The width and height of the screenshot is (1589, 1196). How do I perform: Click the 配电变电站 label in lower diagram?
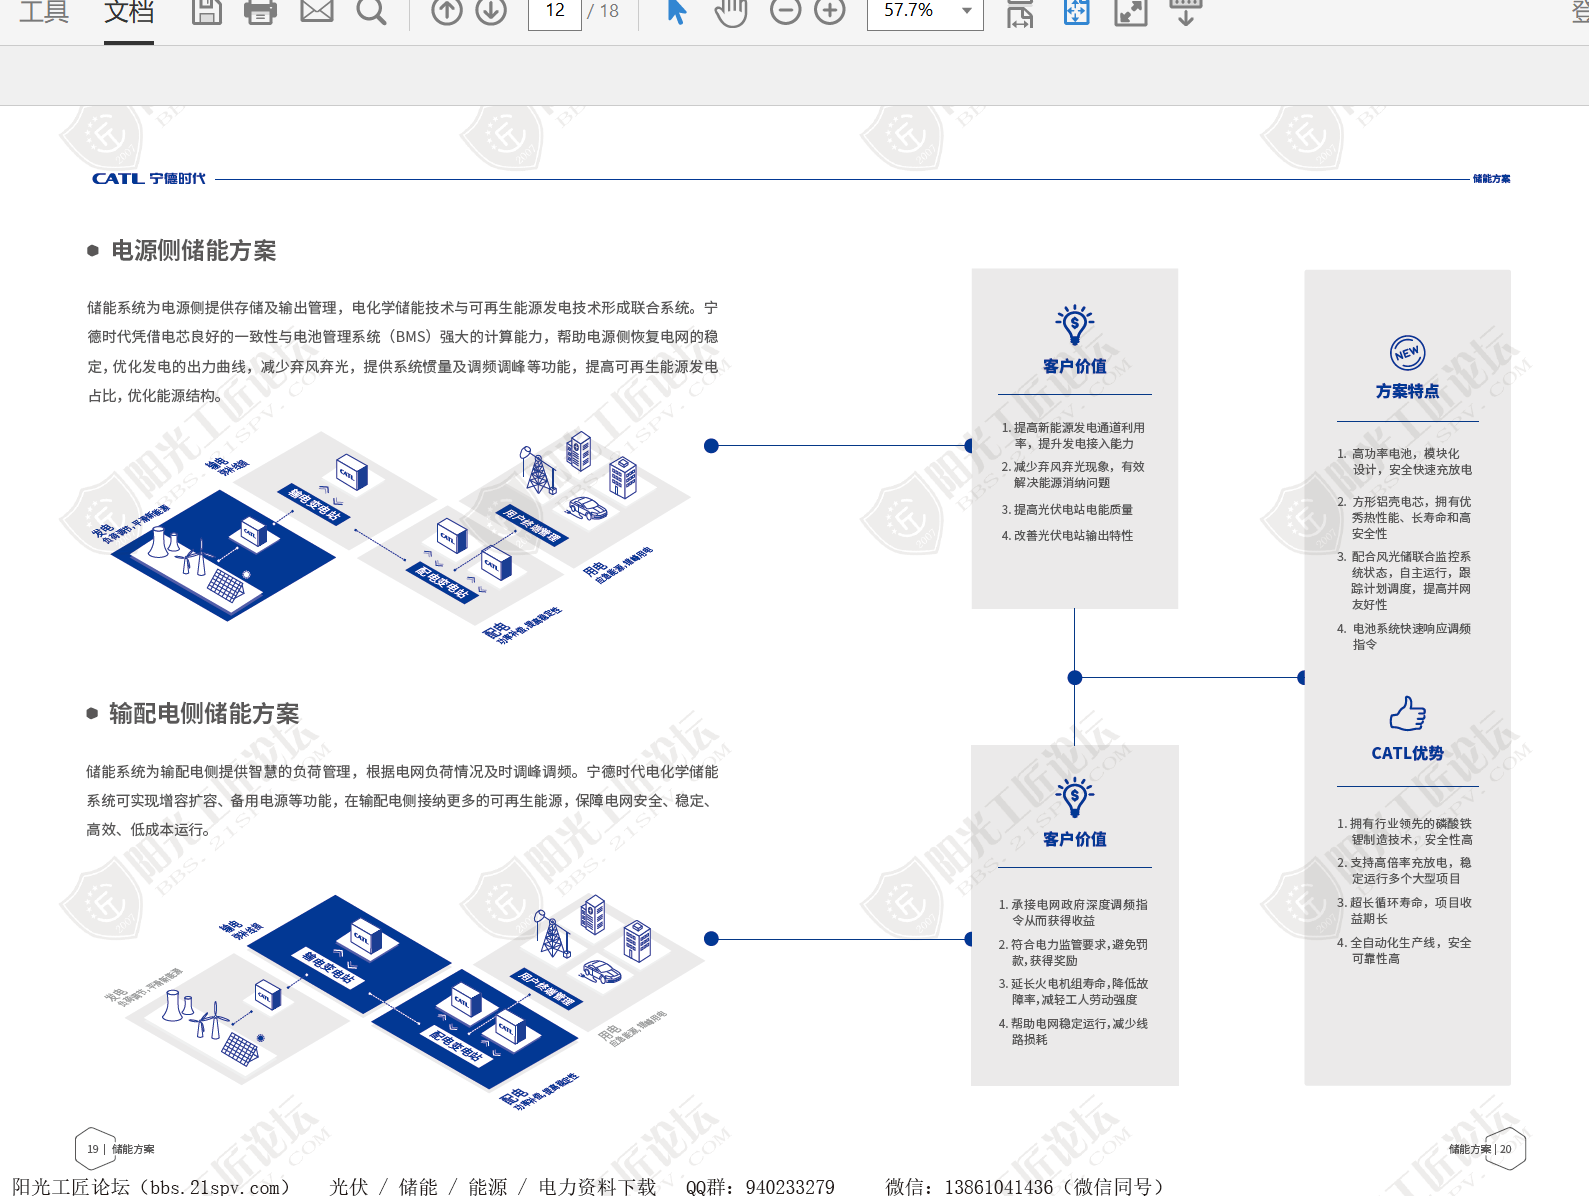(x=456, y=1045)
